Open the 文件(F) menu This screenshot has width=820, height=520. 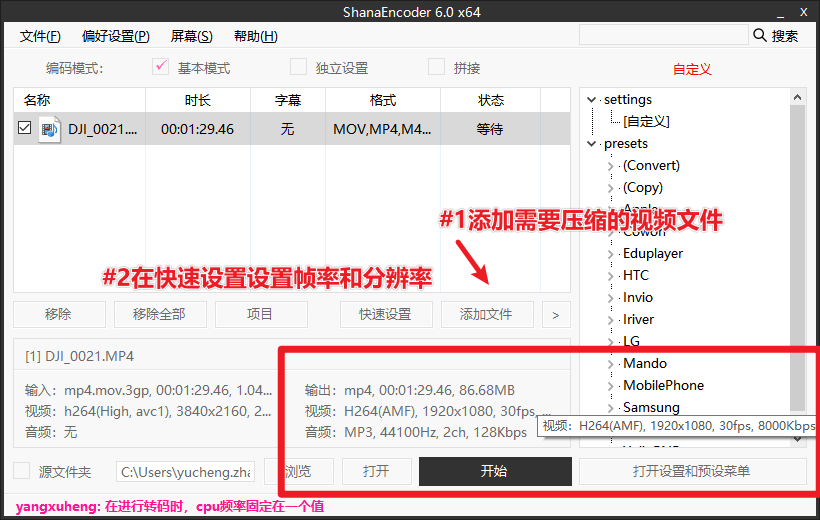pos(40,36)
